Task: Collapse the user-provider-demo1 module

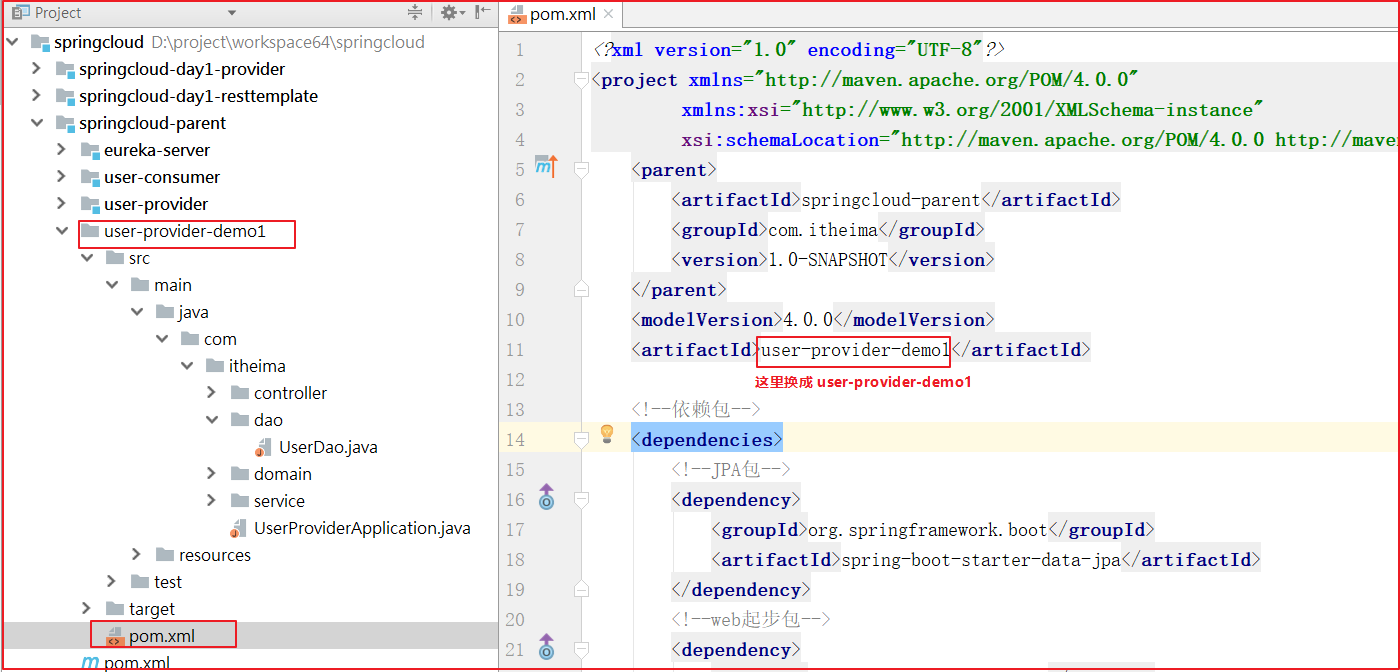Action: pyautogui.click(x=63, y=231)
